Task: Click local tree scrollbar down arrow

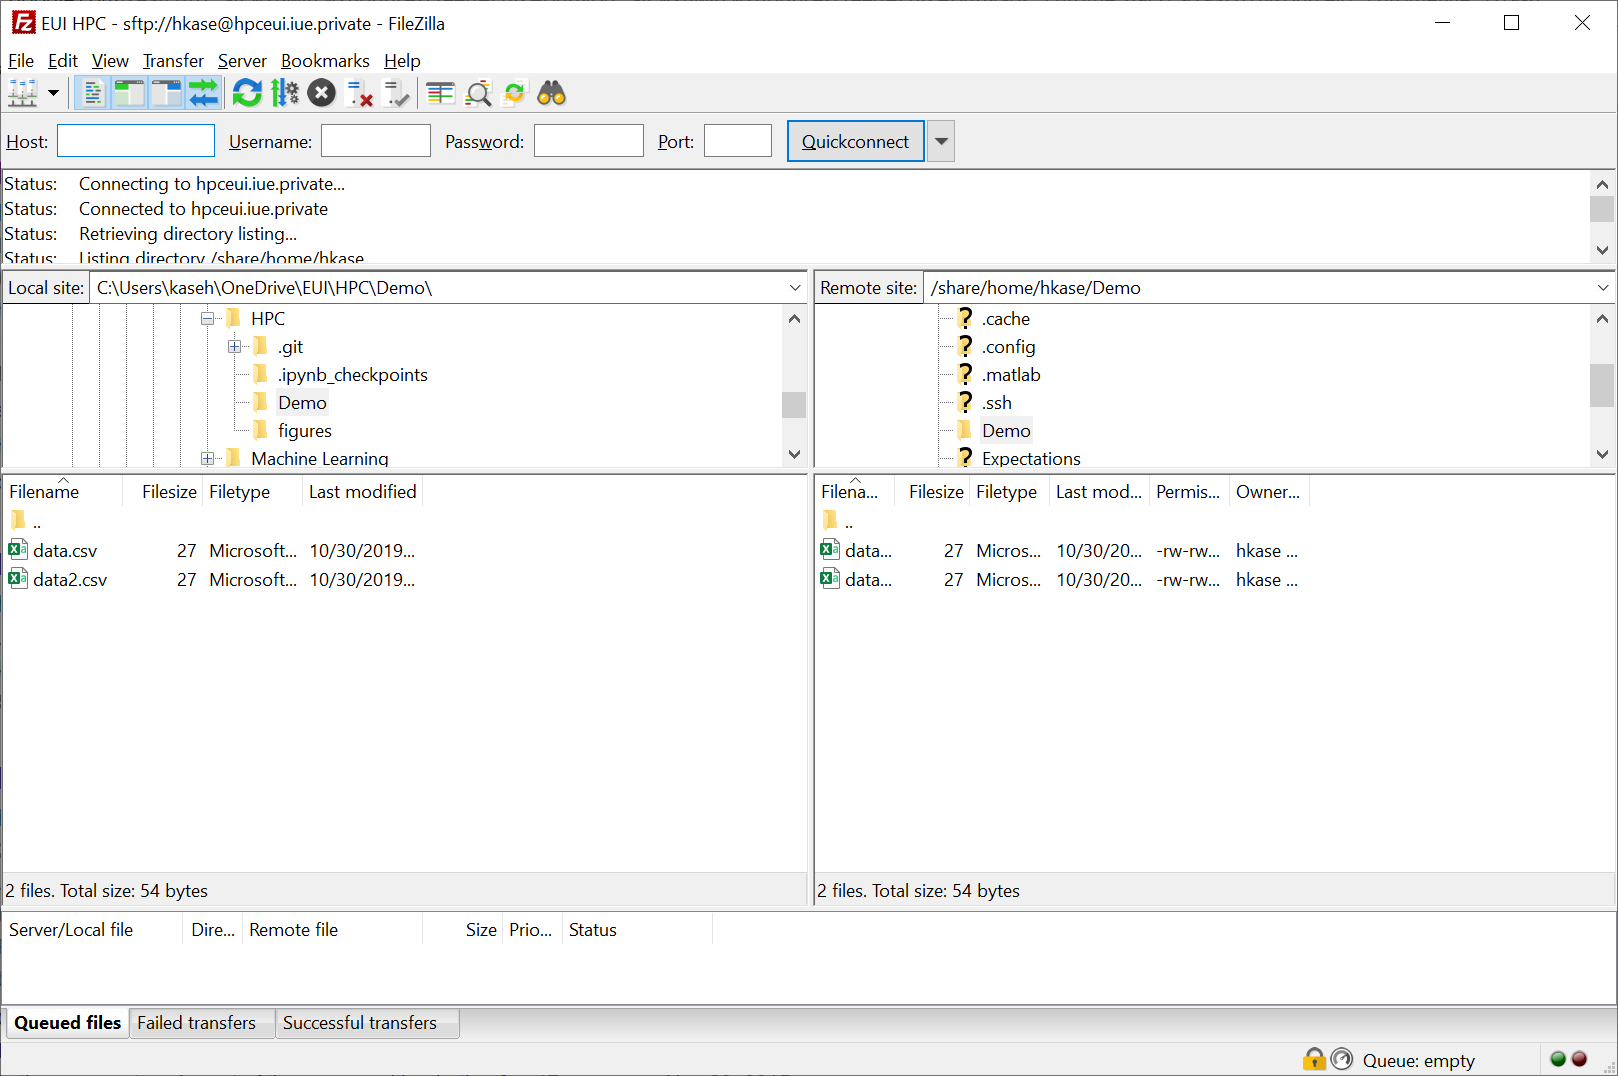Action: coord(794,454)
